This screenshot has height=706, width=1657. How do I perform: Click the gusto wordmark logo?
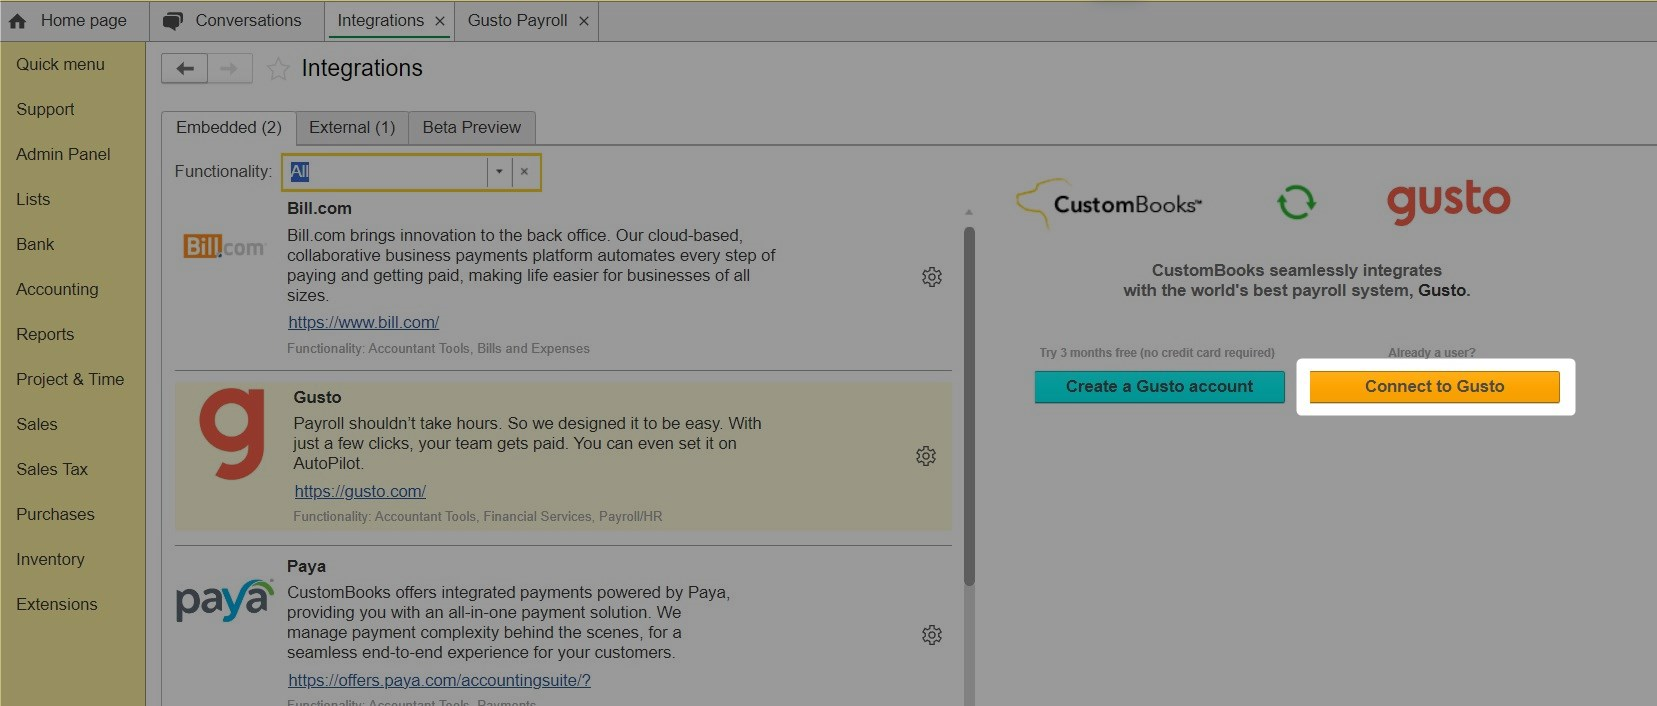click(x=1448, y=202)
